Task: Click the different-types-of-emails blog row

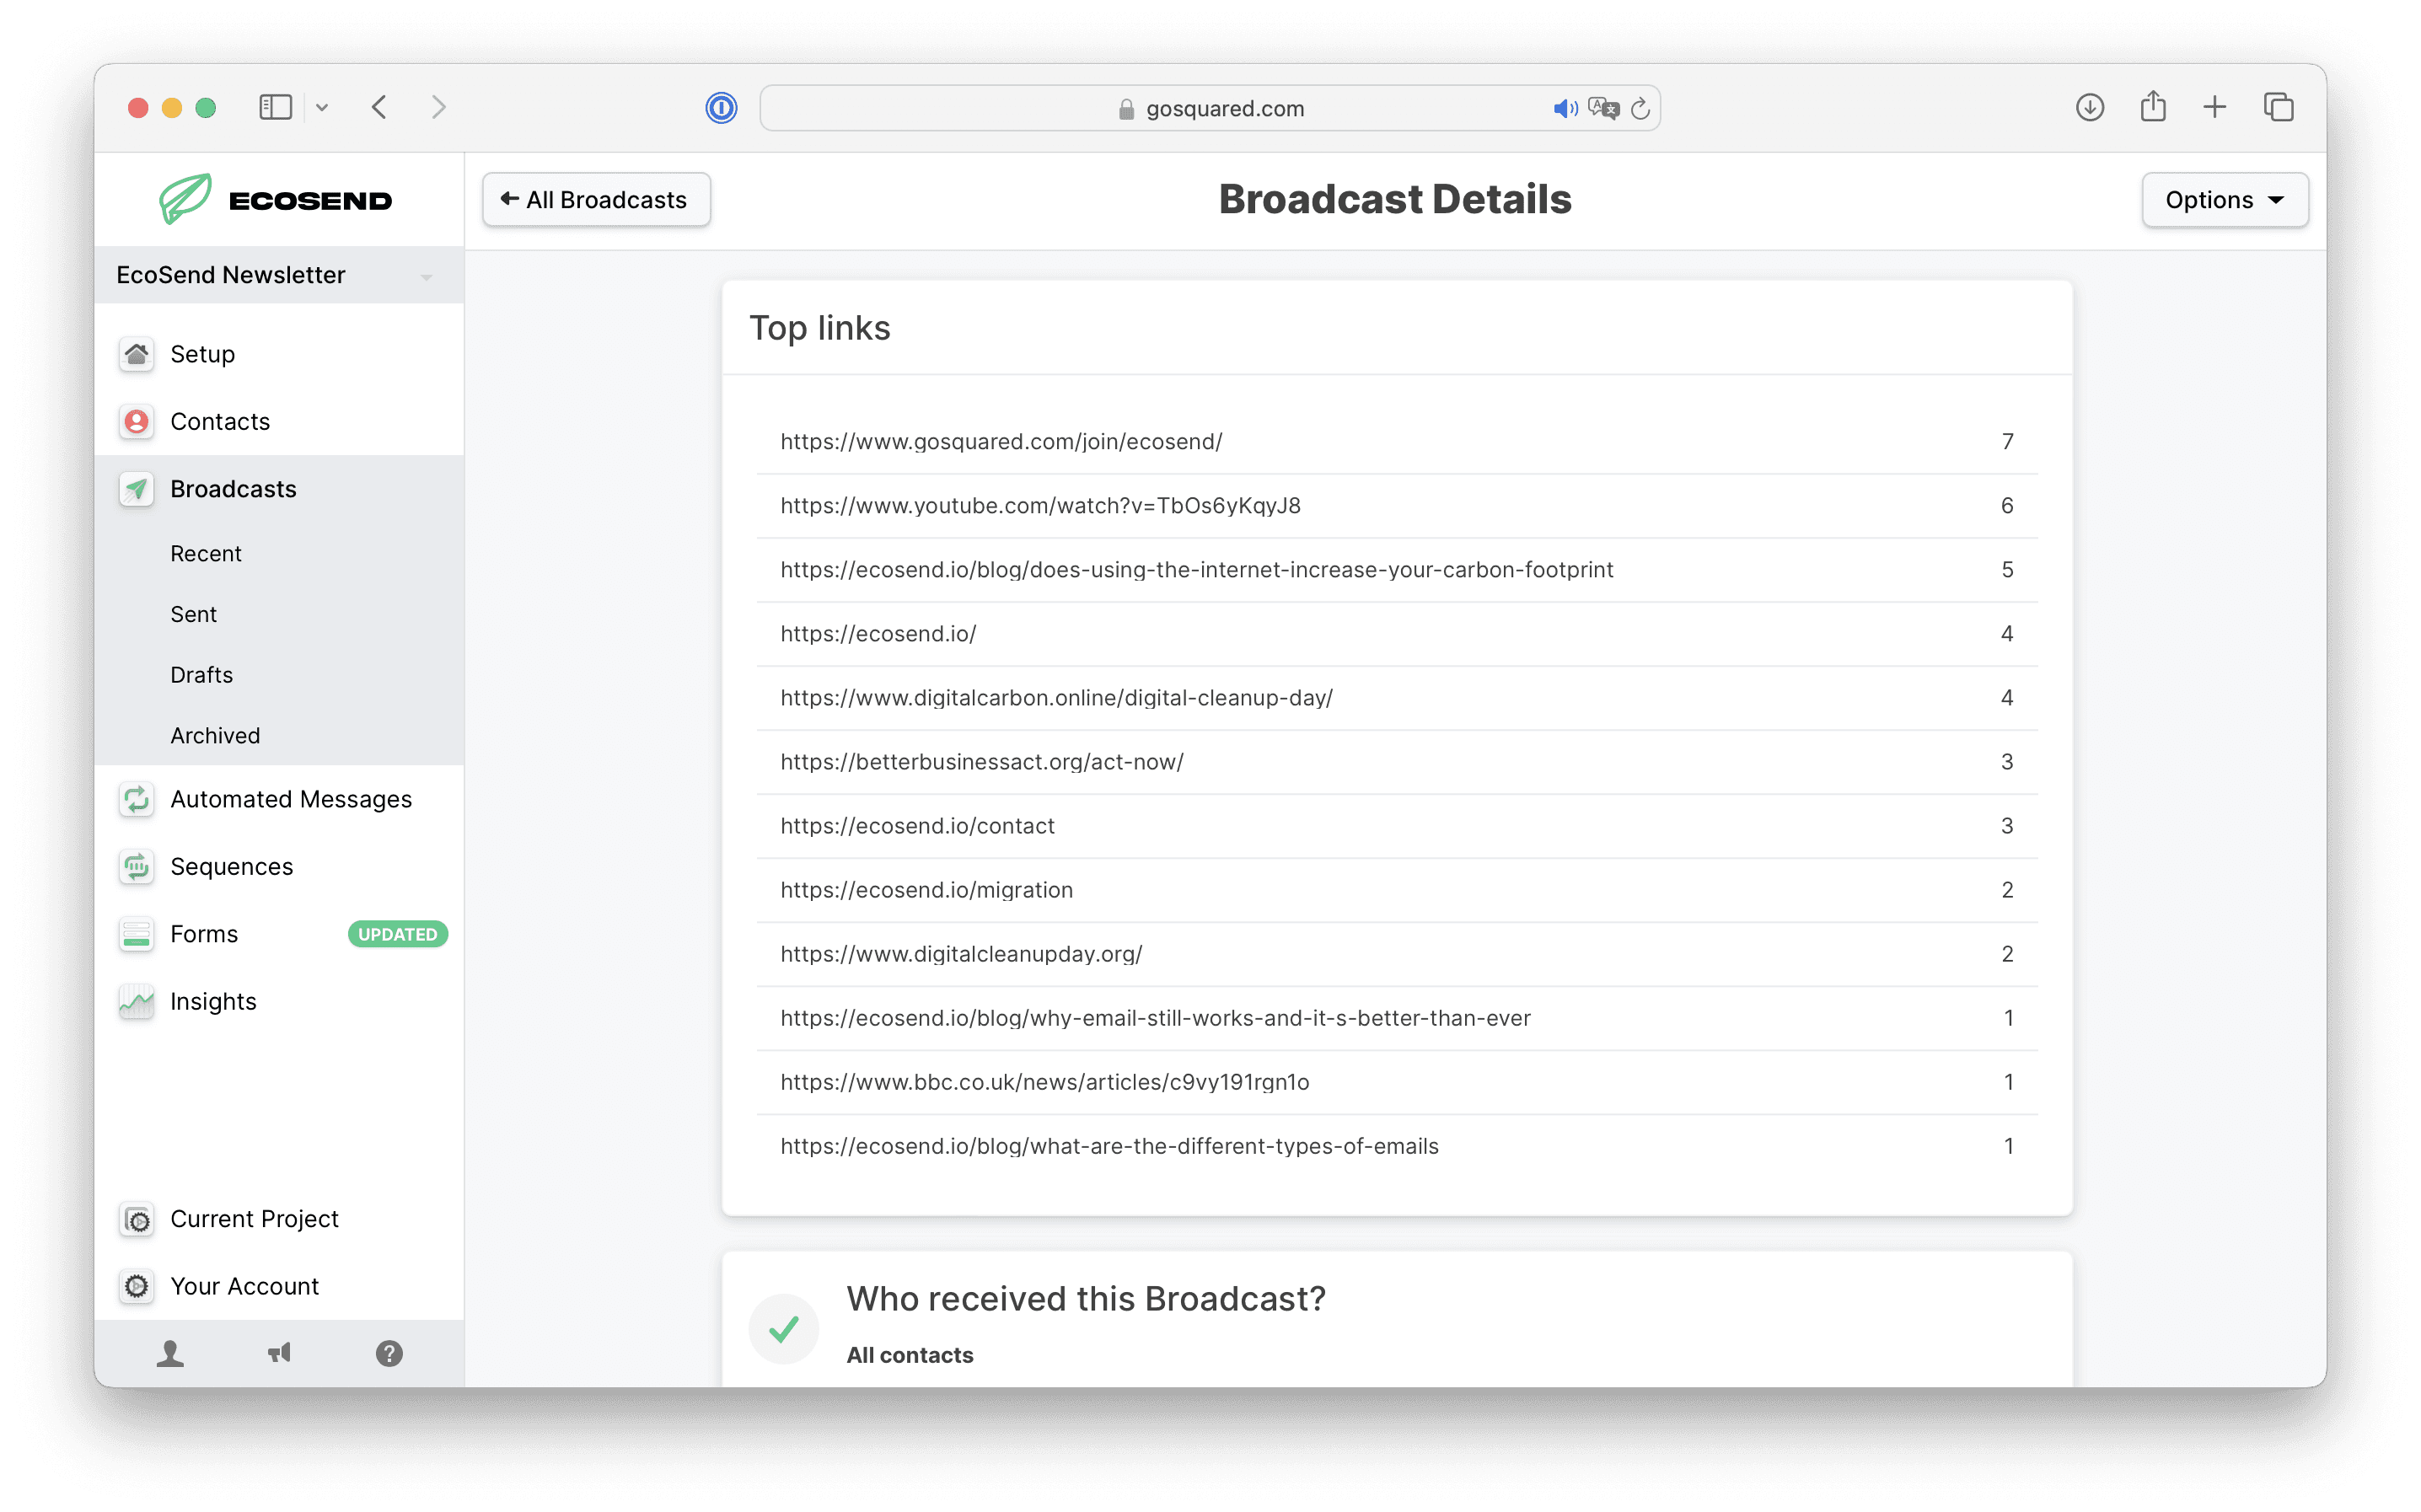Action: (x=1396, y=1145)
